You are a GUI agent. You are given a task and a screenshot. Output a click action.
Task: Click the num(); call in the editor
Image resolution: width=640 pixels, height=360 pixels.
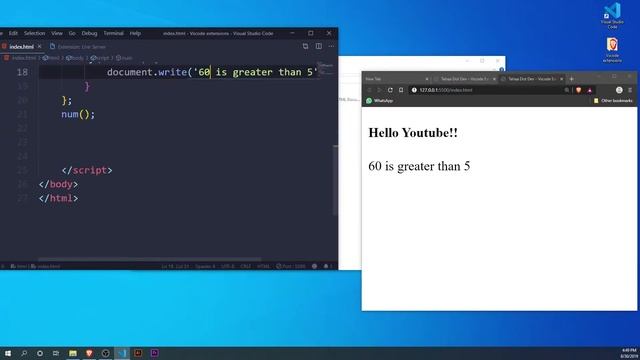pyautogui.click(x=78, y=114)
